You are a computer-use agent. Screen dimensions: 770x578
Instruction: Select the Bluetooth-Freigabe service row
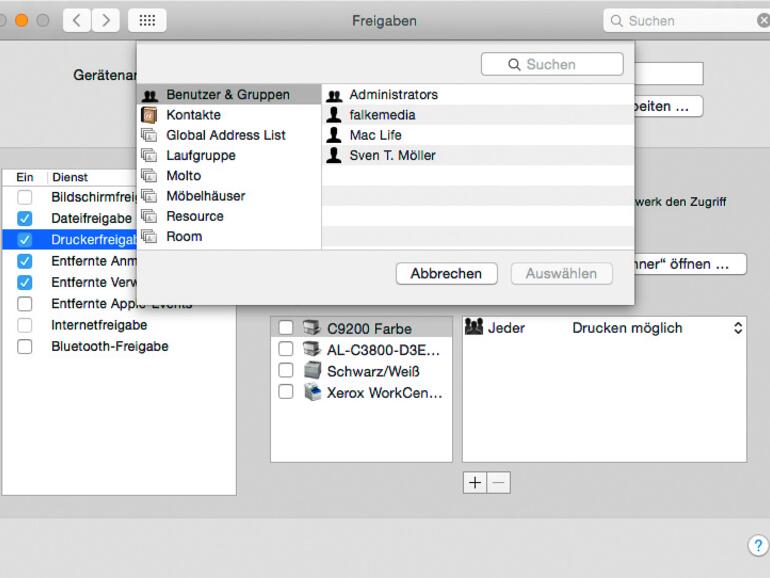click(x=119, y=347)
